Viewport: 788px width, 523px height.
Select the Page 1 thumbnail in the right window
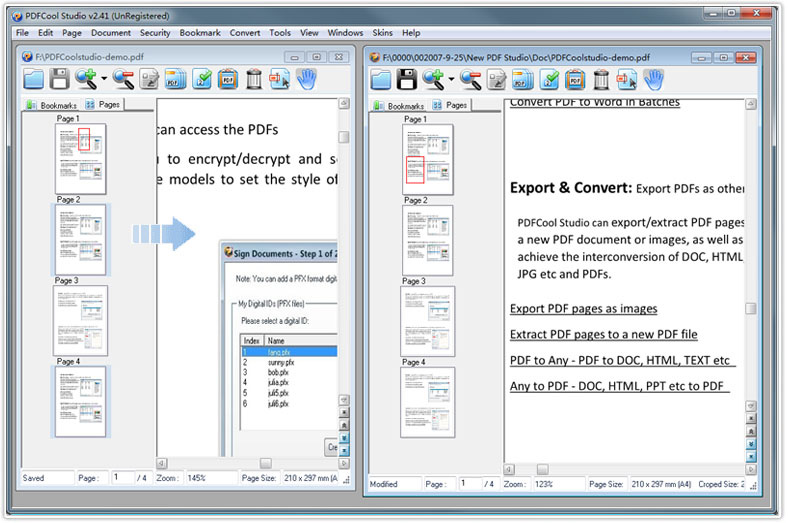[428, 160]
